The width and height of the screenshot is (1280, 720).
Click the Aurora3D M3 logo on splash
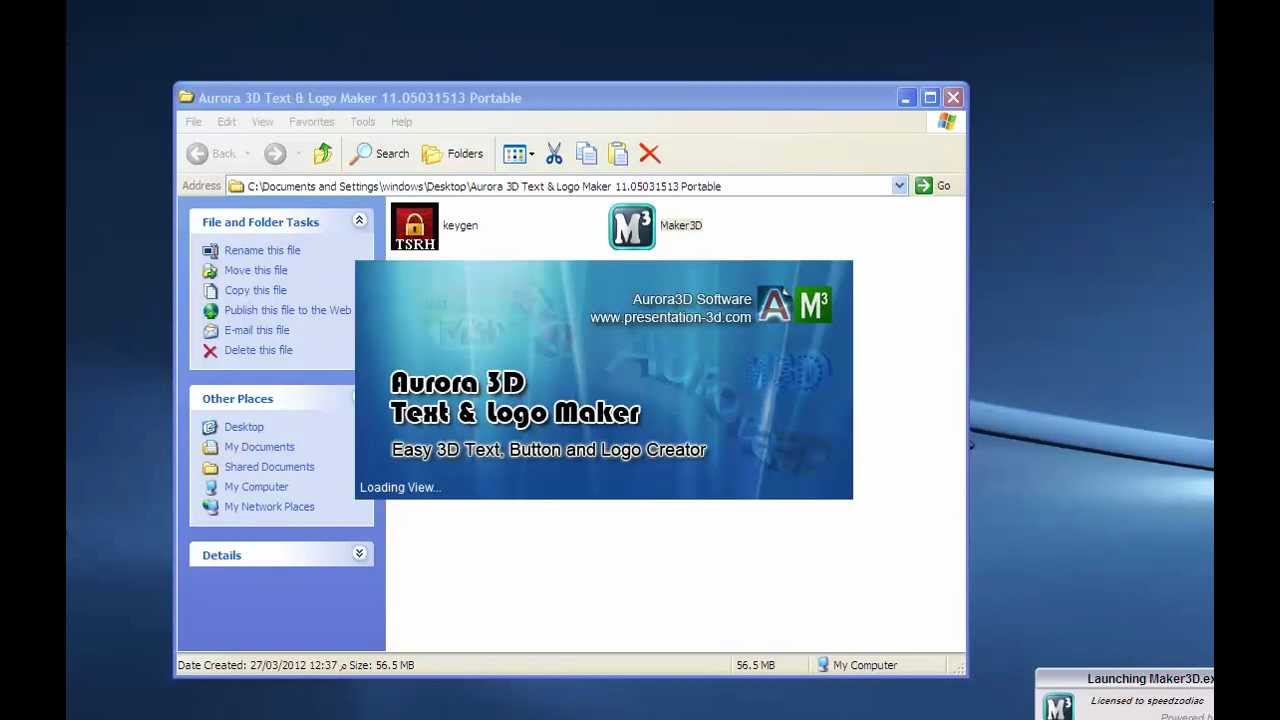coord(814,305)
